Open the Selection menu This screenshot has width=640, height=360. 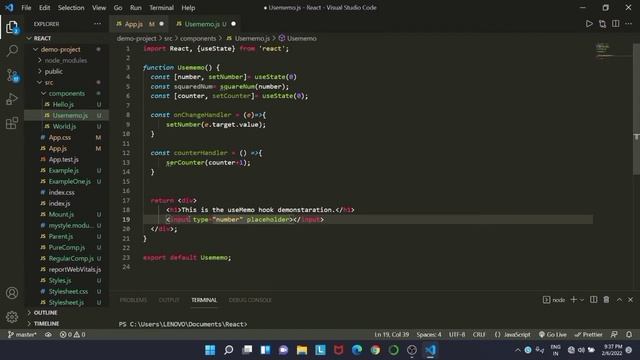pos(71,8)
